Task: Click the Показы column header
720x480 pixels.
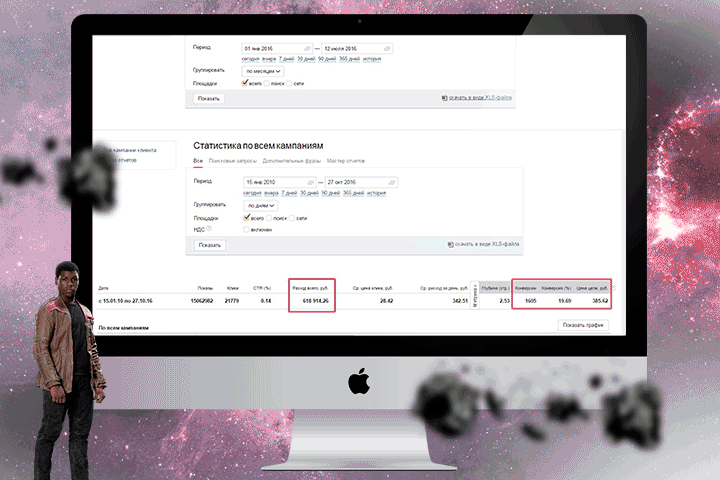Action: (205, 288)
